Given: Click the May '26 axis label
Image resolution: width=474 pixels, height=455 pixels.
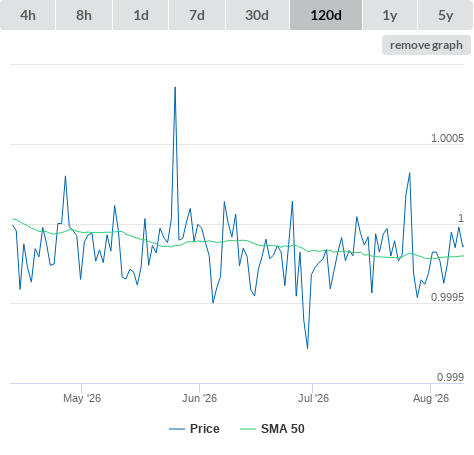Looking at the screenshot, I should tap(82, 398).
